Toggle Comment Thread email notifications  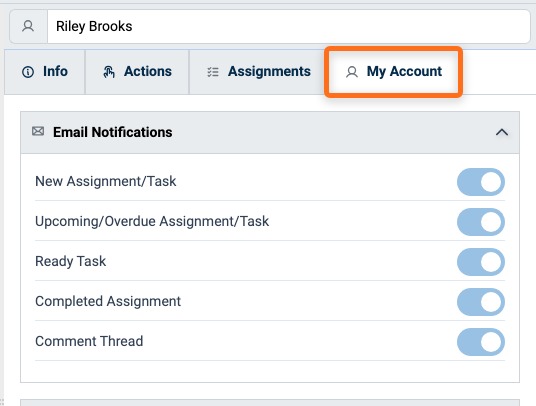coord(481,342)
